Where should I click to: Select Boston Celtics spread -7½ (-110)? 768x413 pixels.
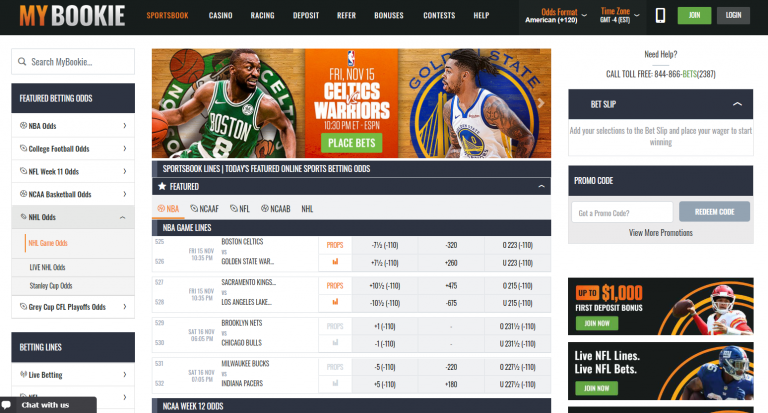(x=385, y=245)
